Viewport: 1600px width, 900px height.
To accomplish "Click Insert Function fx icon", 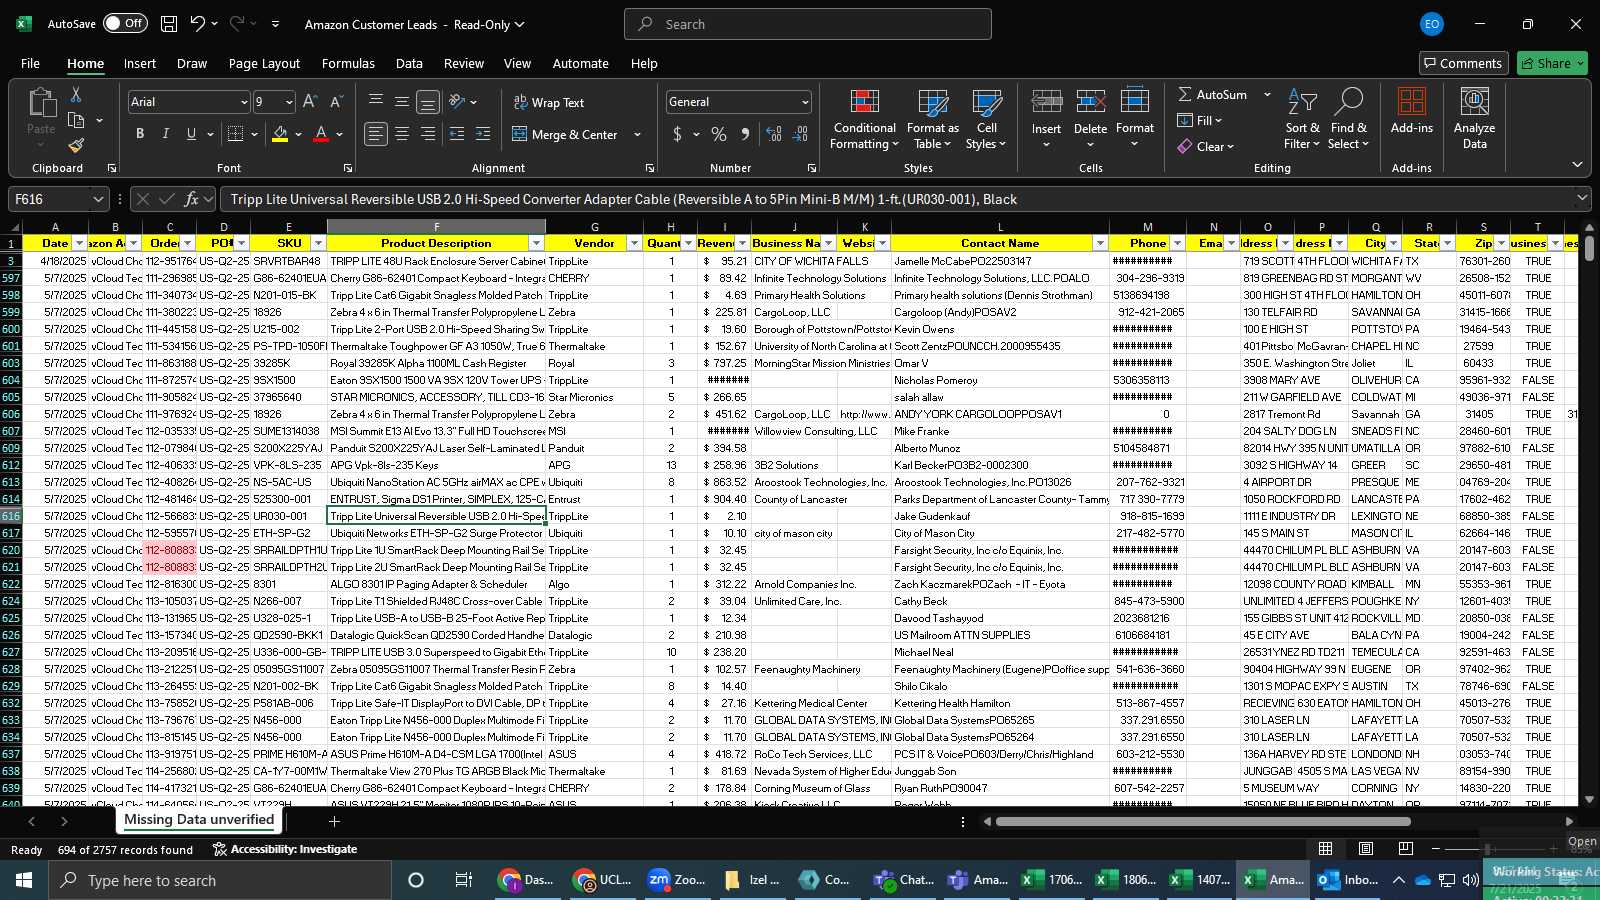I will [192, 199].
